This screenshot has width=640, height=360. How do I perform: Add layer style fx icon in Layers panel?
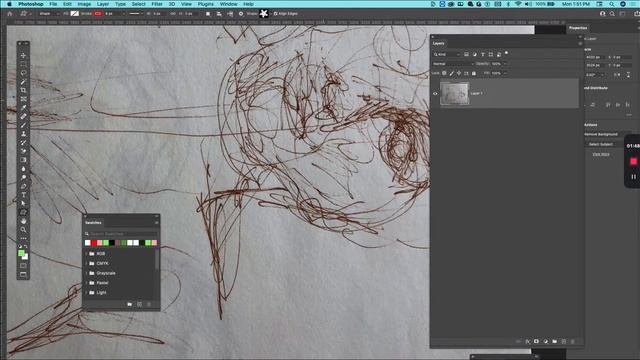pyautogui.click(x=527, y=341)
